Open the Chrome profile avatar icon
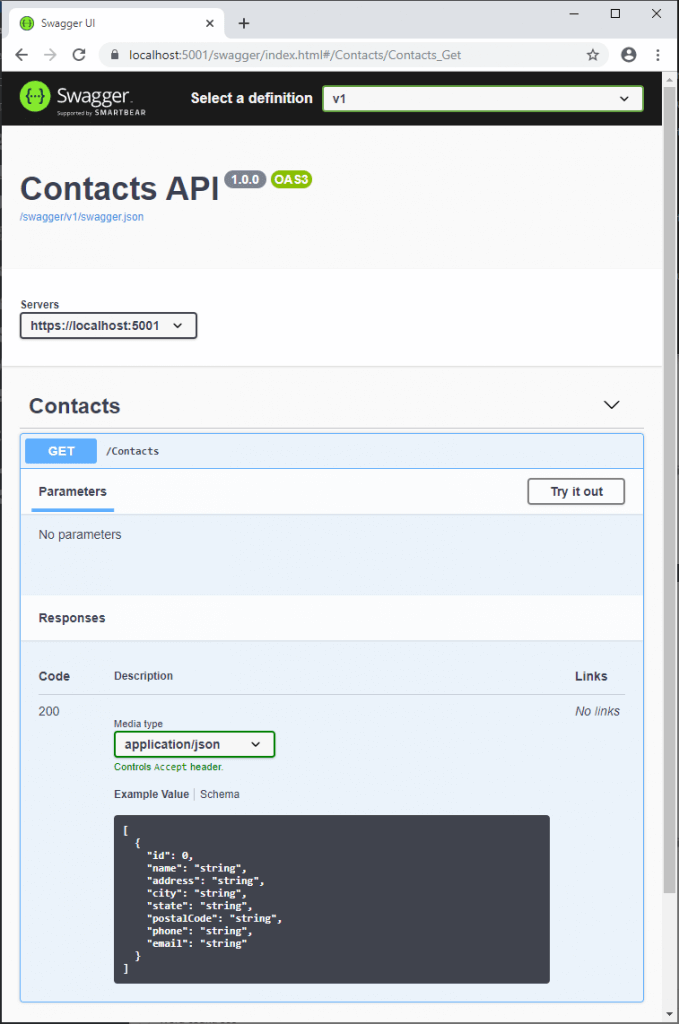679x1024 pixels. pyautogui.click(x=628, y=55)
